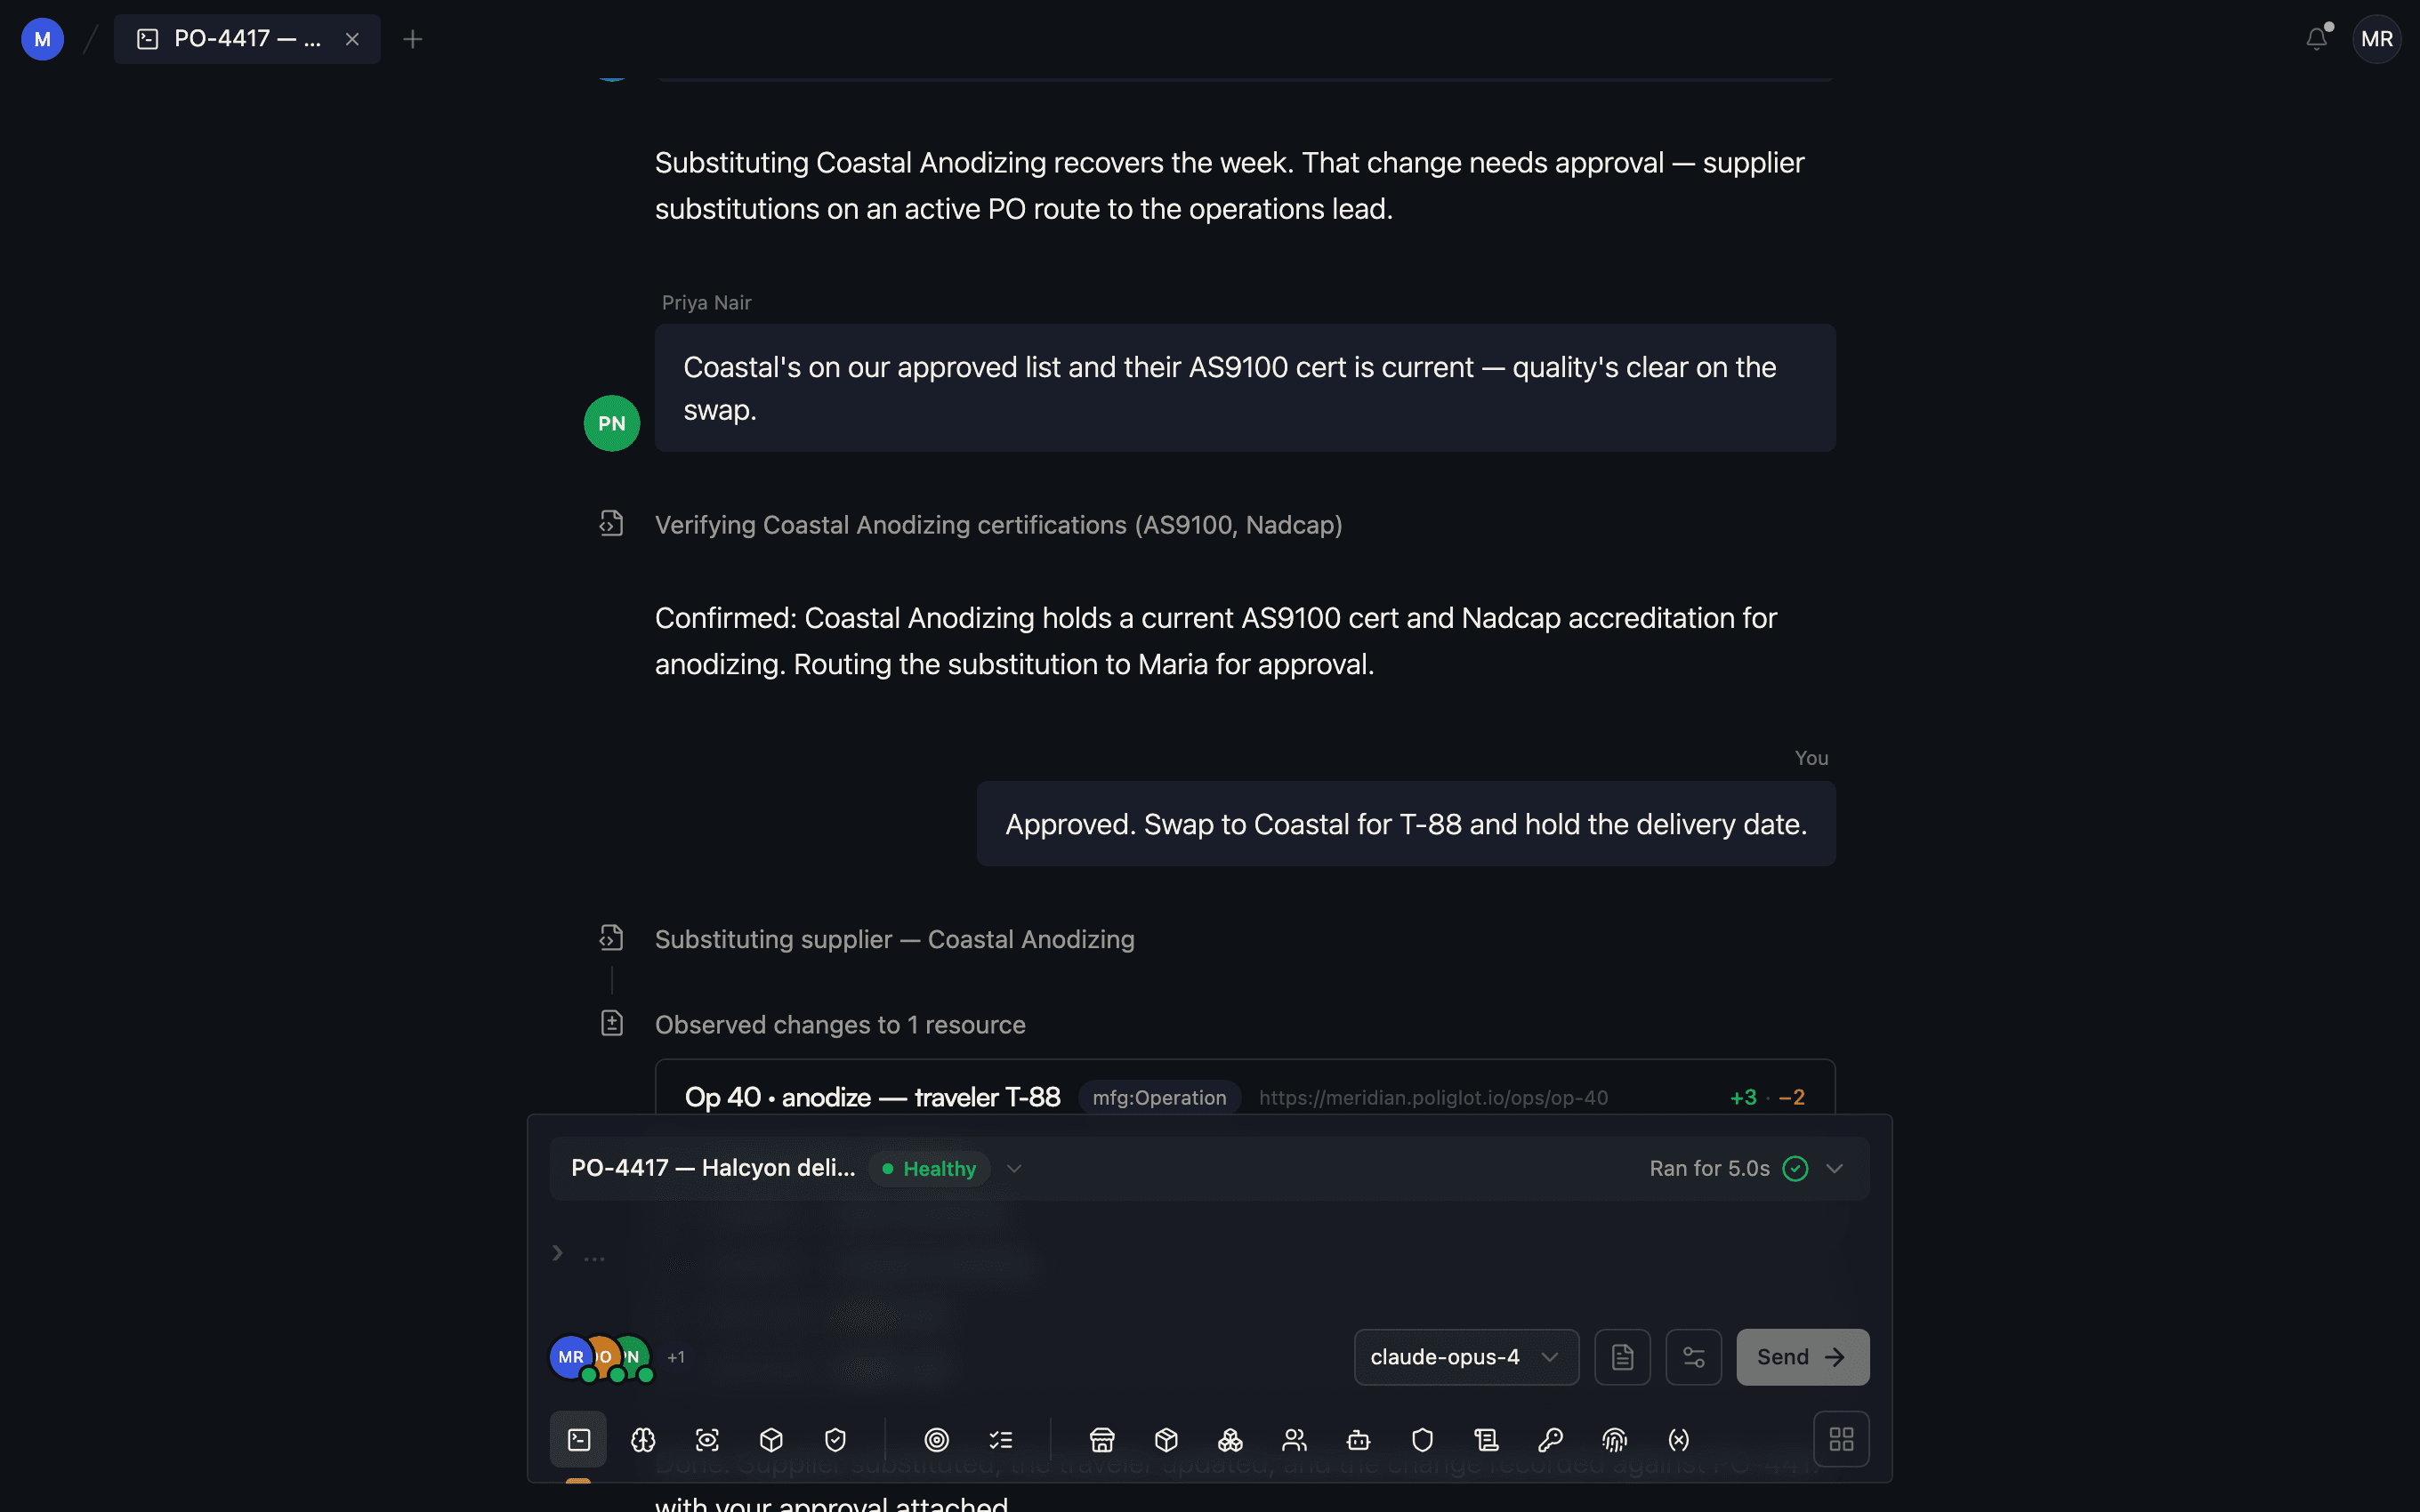Expand the claude-opus-4 model dropdown
Screen dimensions: 2420x1512
(1466, 1357)
